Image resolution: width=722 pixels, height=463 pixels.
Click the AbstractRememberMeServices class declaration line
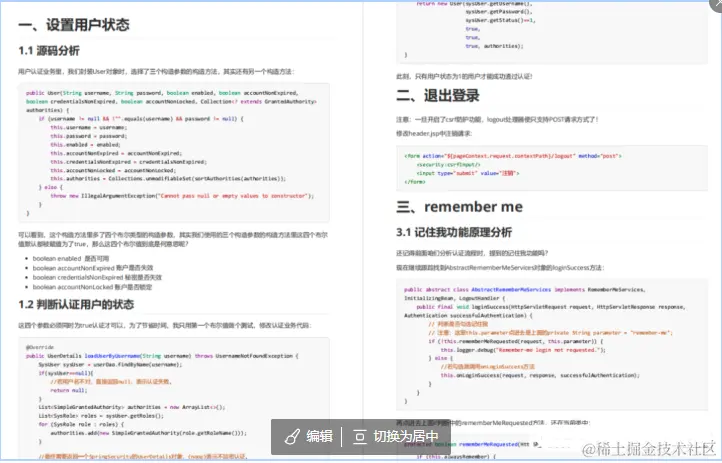525,289
